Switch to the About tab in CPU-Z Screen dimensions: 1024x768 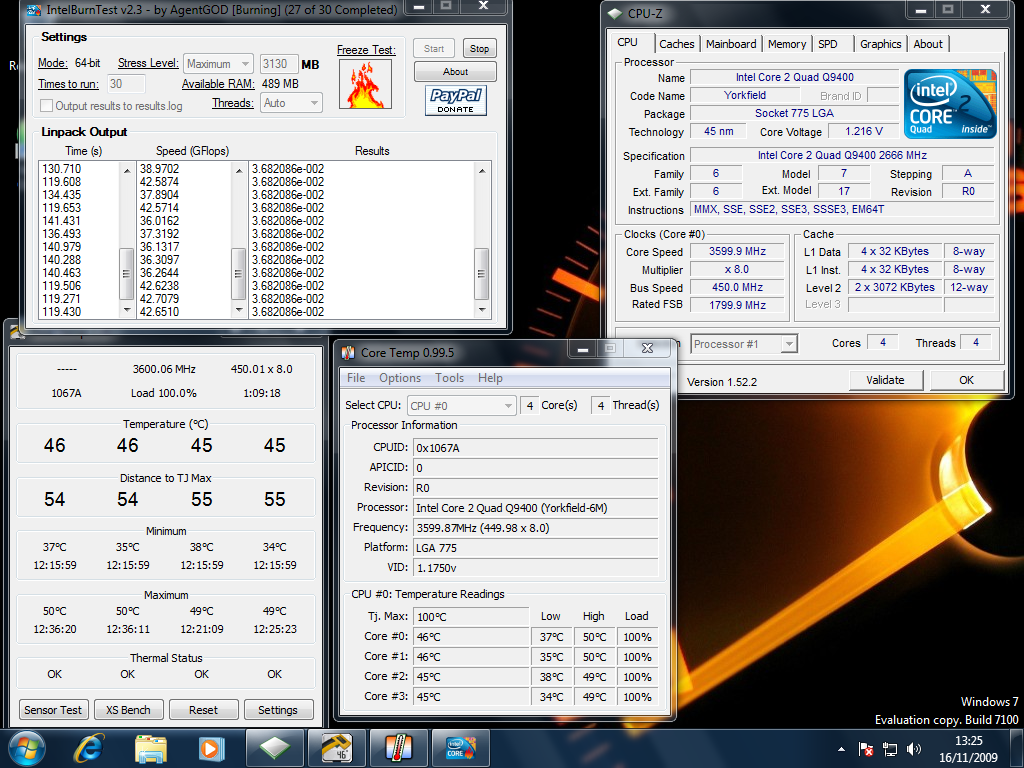pyautogui.click(x=927, y=44)
